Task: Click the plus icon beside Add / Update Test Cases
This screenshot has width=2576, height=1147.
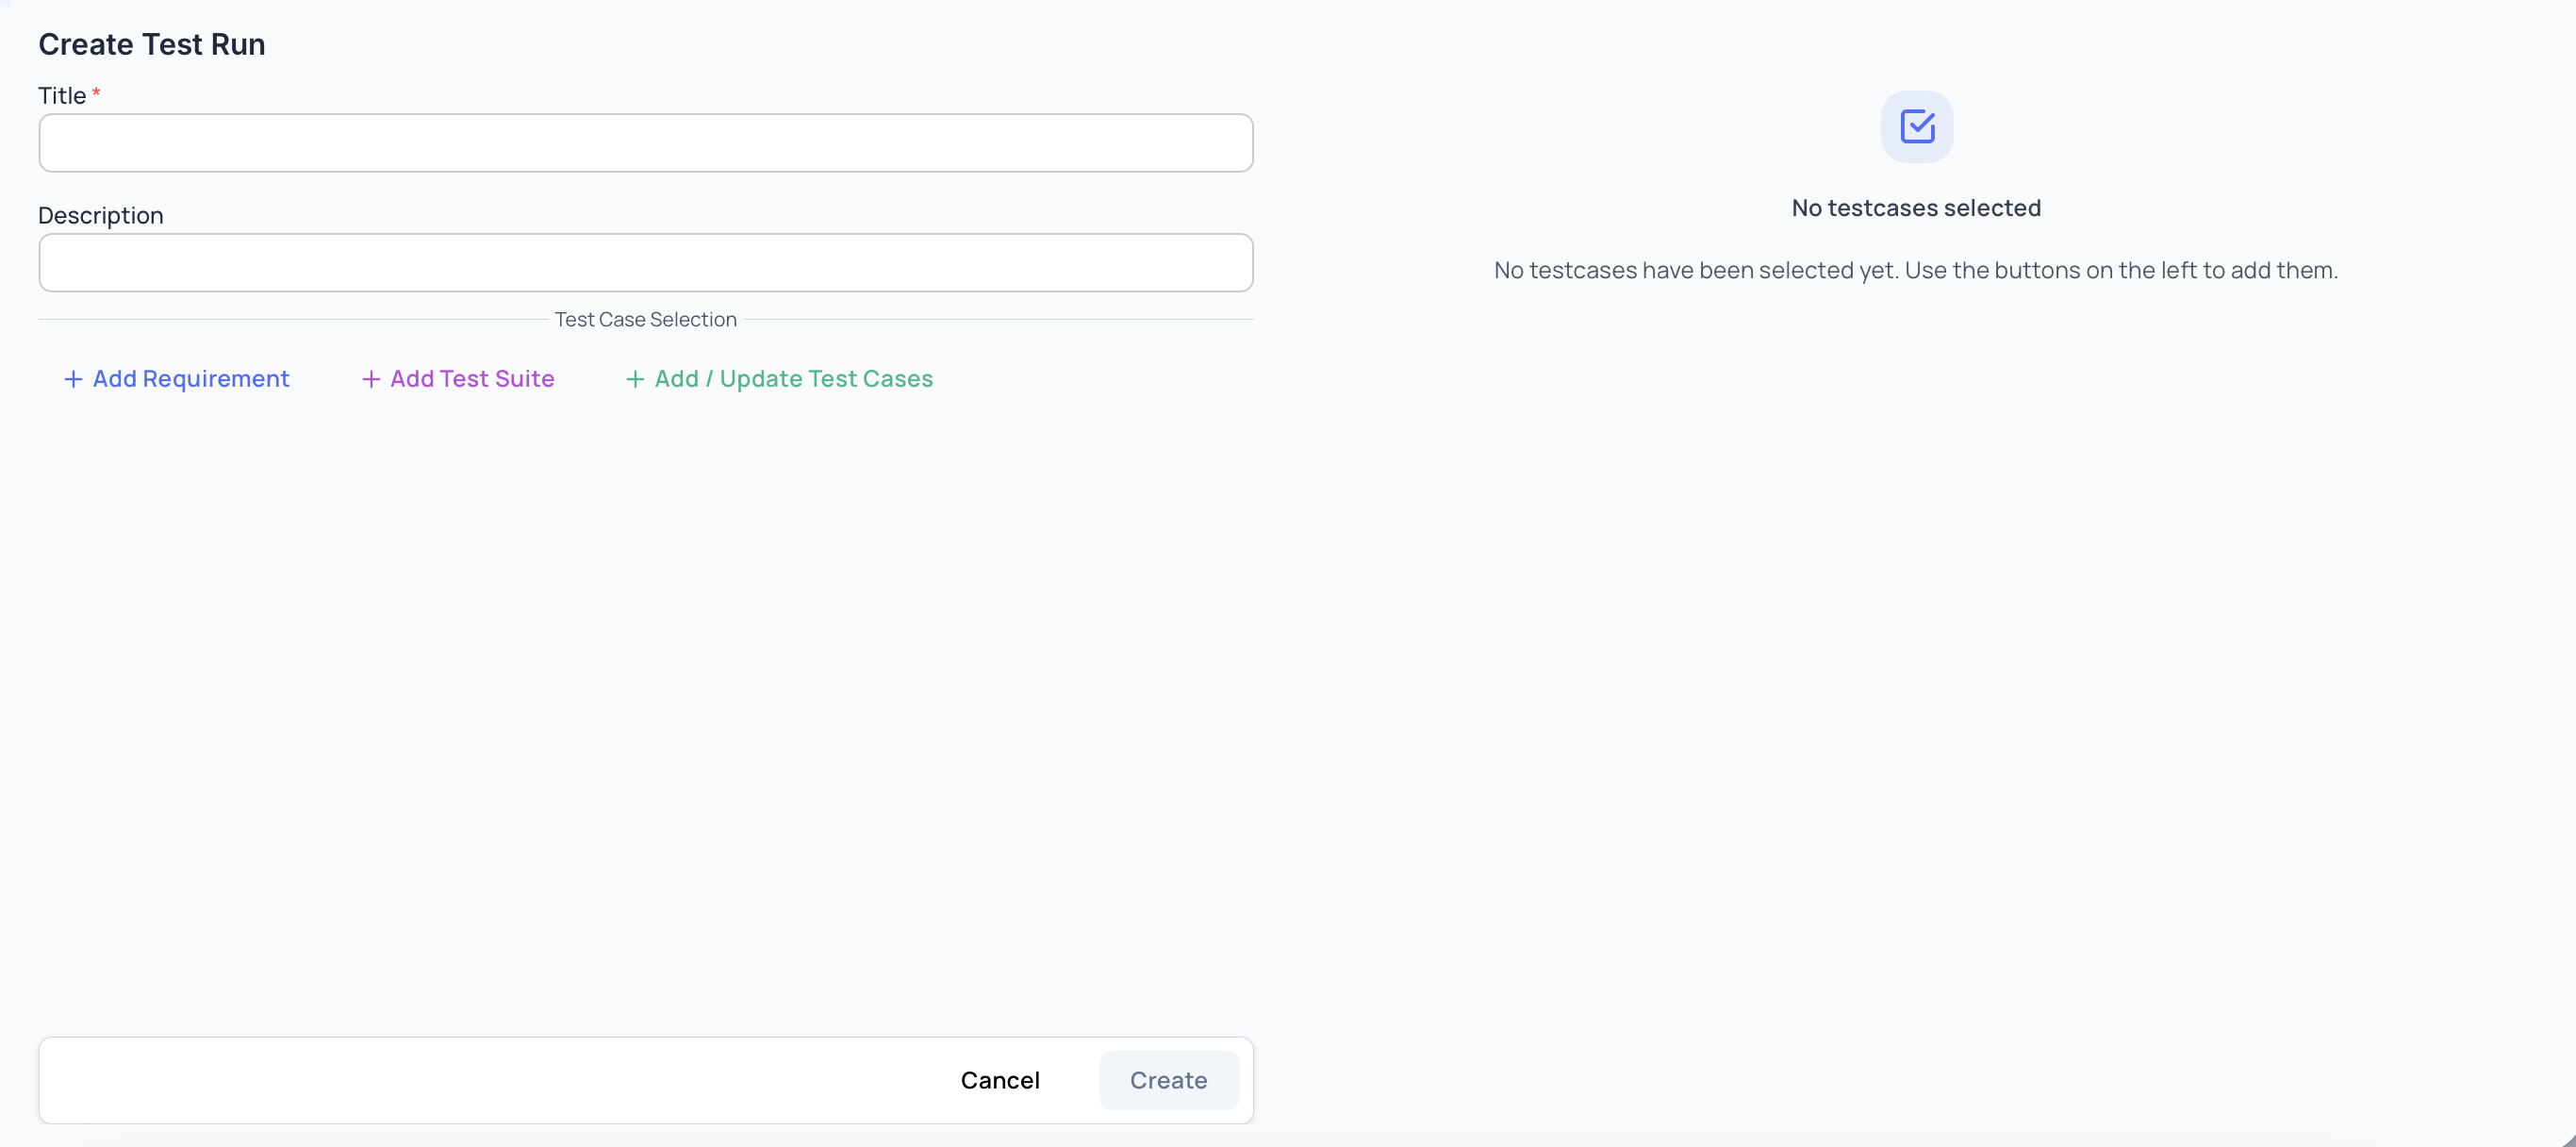Action: coord(635,379)
